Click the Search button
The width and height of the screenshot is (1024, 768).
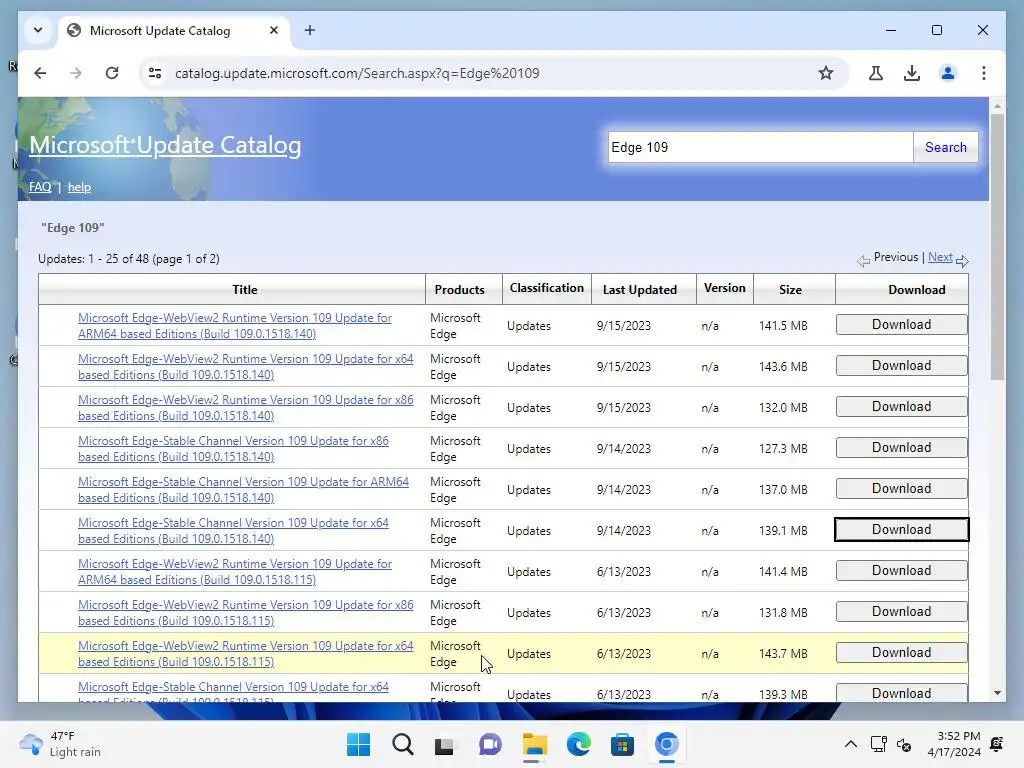tap(945, 147)
